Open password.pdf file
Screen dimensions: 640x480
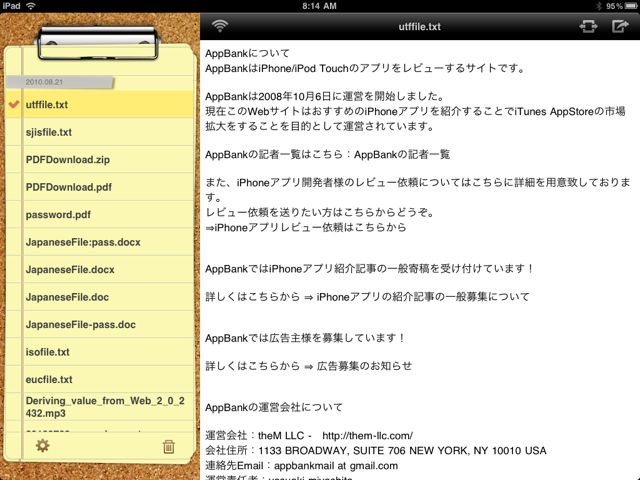tap(99, 215)
